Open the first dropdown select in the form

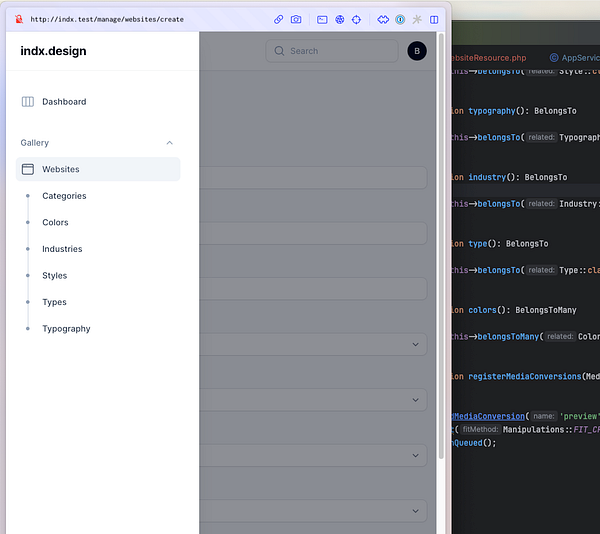416,344
